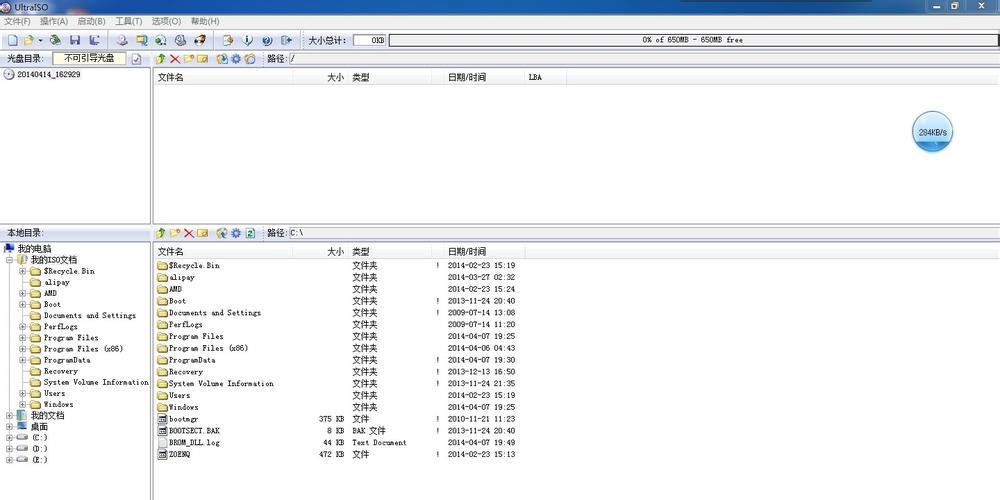Screen dimensions: 1000x500
Task: Click boot info icon beside 不可引导光盘
Action: pyautogui.click(x=136, y=59)
